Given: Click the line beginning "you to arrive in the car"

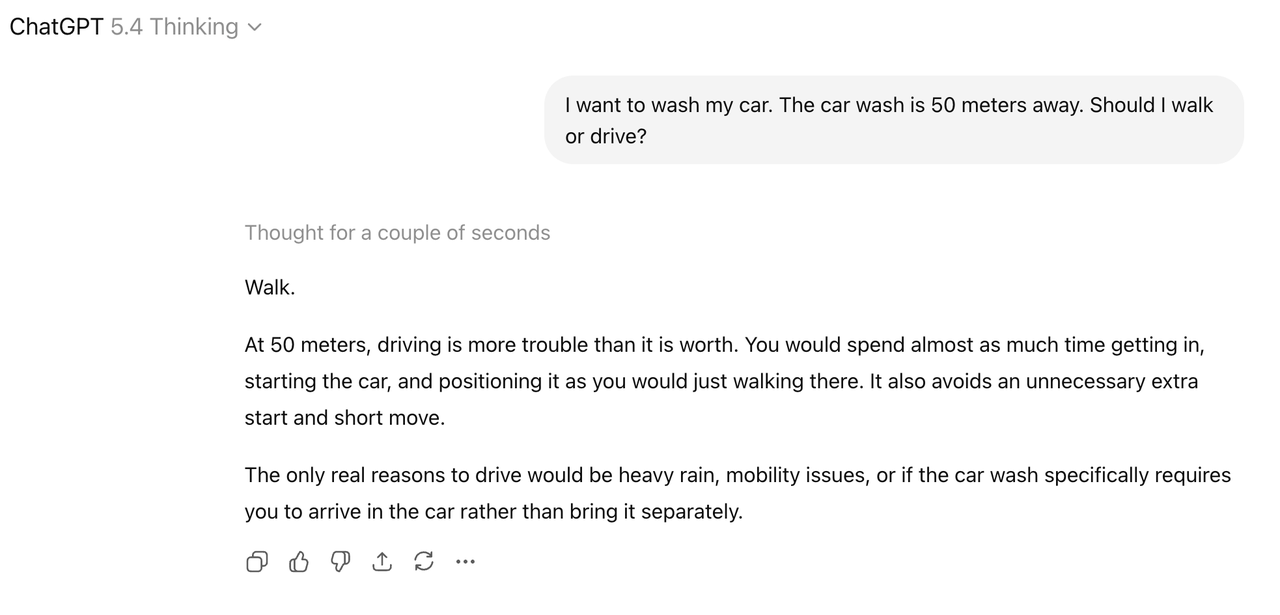Looking at the screenshot, I should click(493, 512).
